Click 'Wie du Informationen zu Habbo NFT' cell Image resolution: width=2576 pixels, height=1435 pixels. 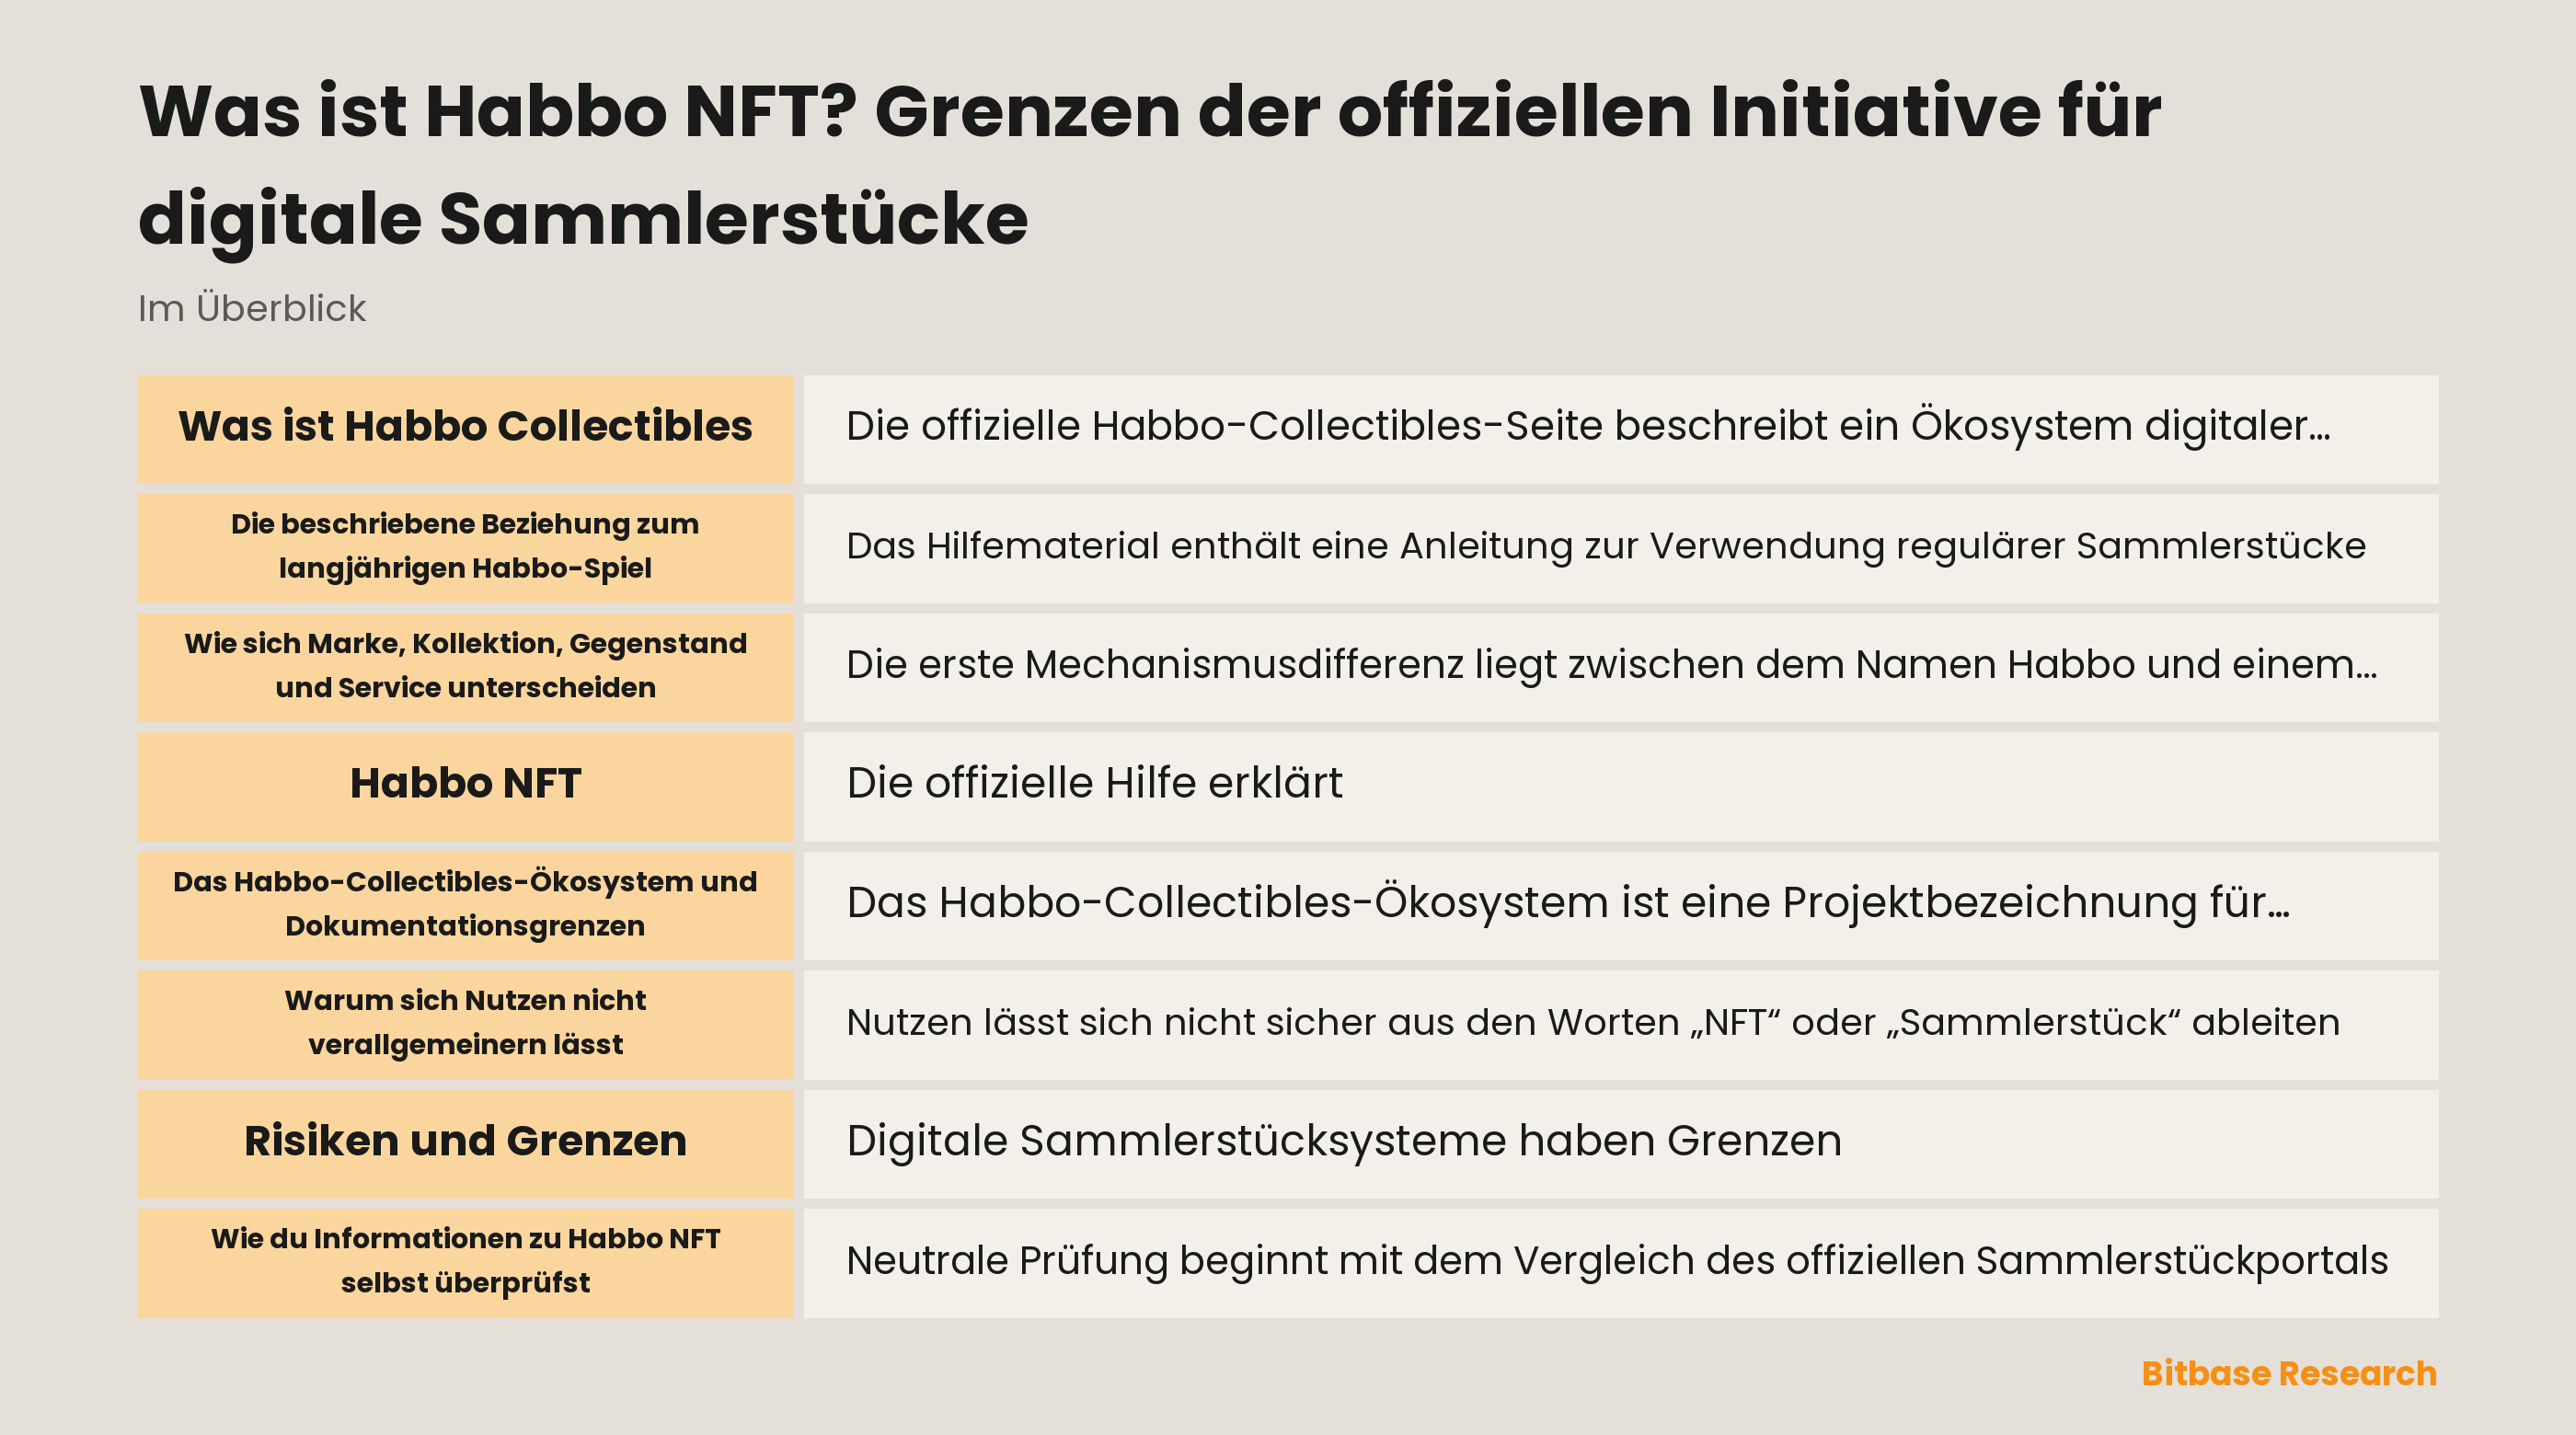(x=465, y=1262)
